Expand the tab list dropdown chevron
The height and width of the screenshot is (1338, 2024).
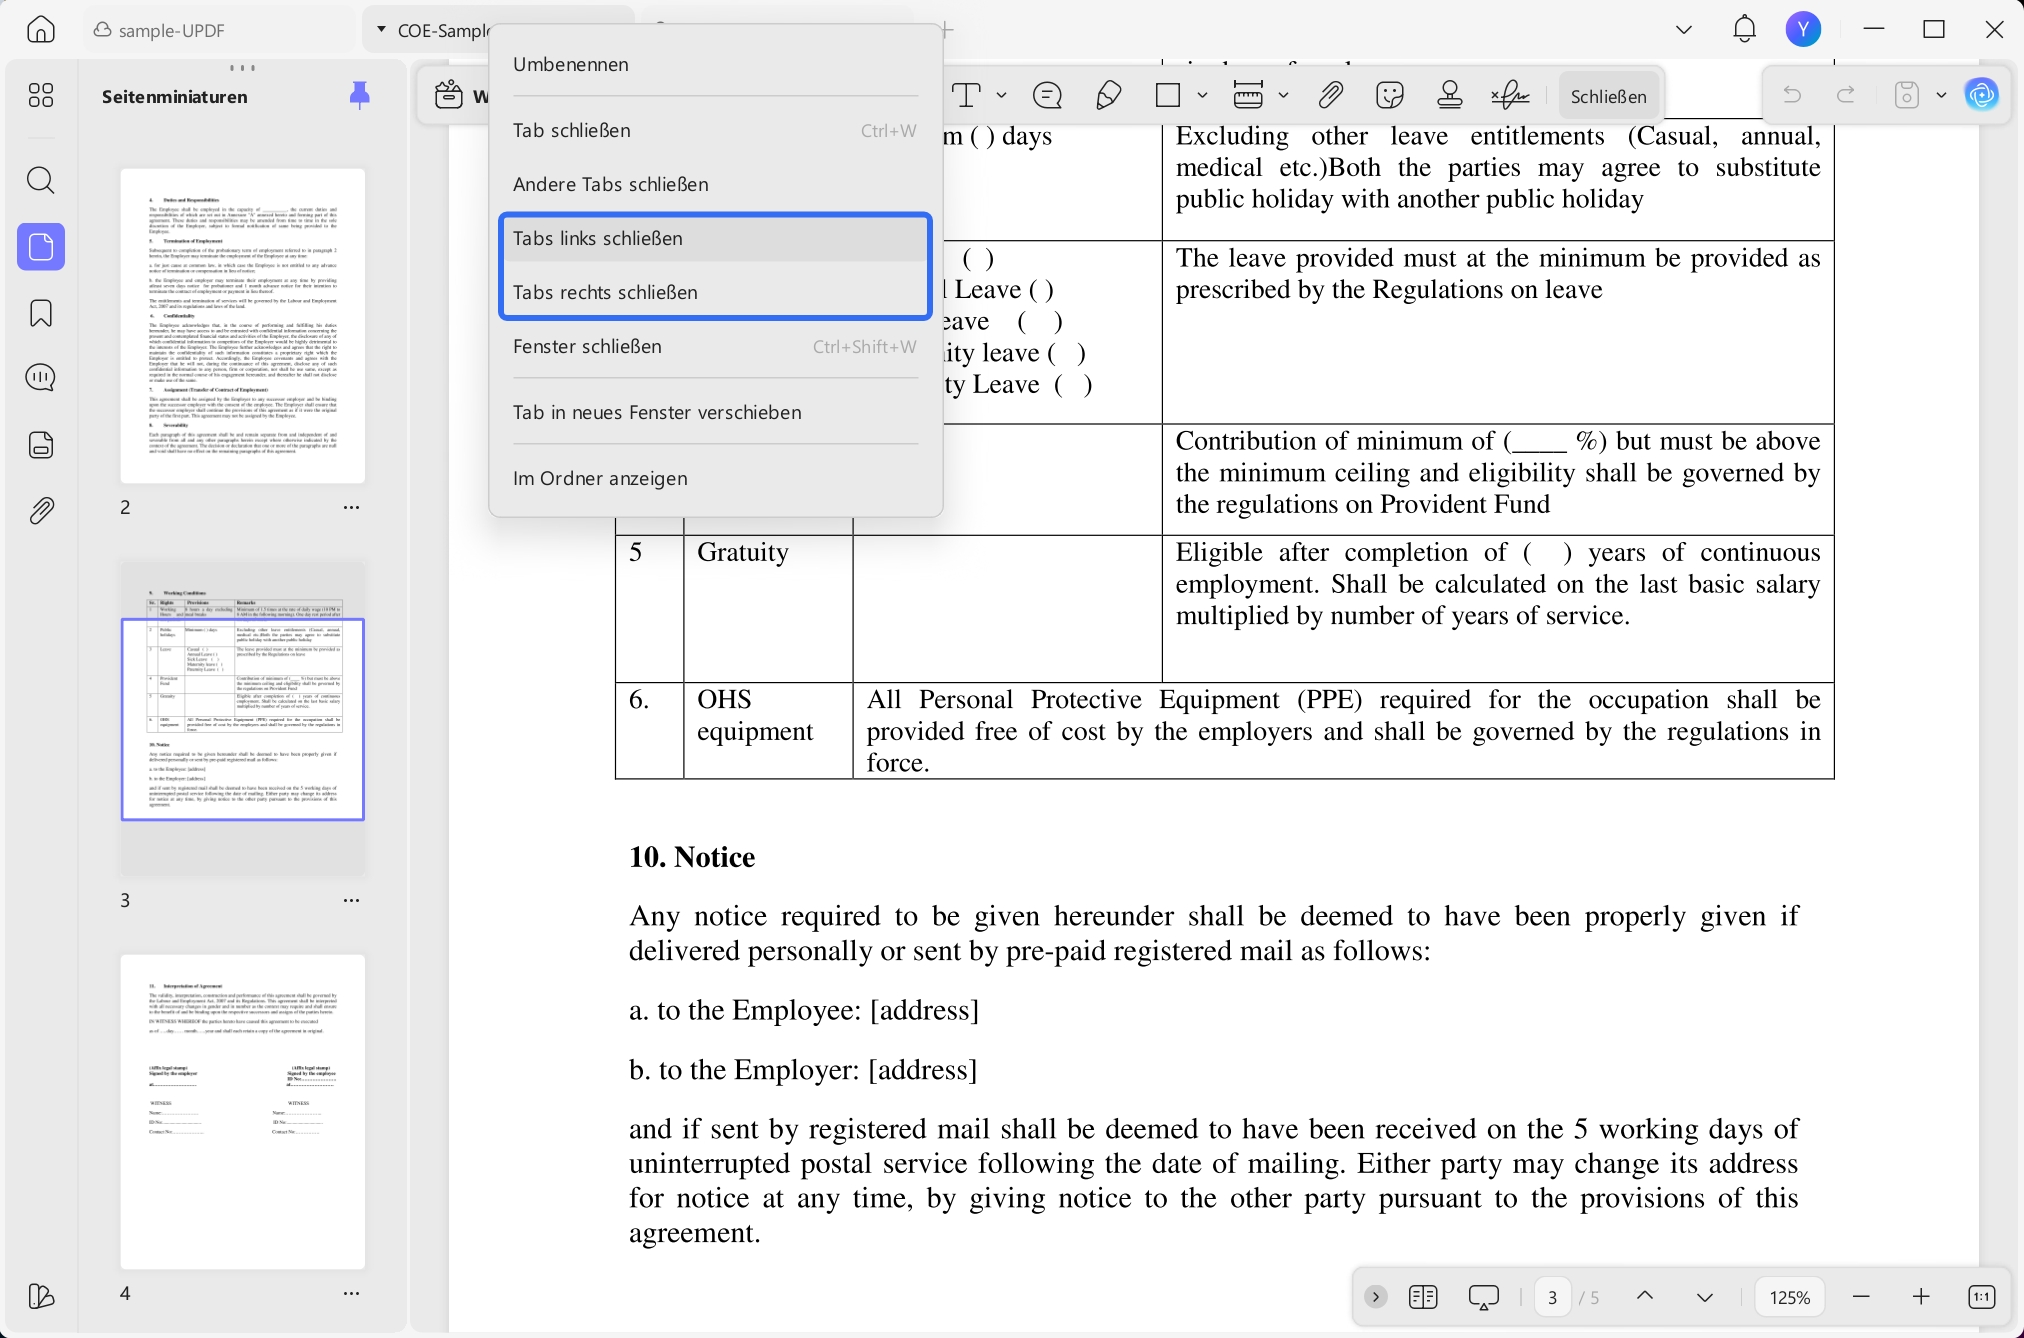coord(1684,30)
